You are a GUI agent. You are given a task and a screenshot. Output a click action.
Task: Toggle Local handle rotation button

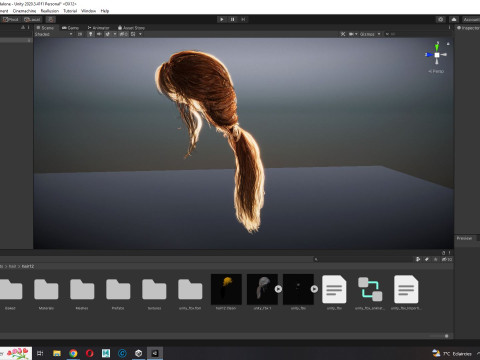point(32,19)
